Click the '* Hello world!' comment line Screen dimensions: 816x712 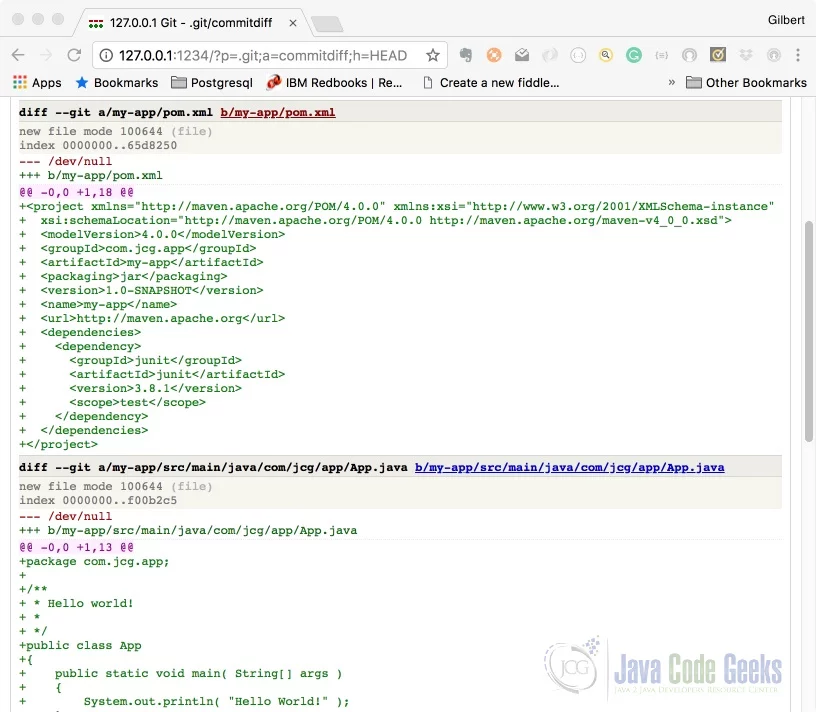coord(76,603)
